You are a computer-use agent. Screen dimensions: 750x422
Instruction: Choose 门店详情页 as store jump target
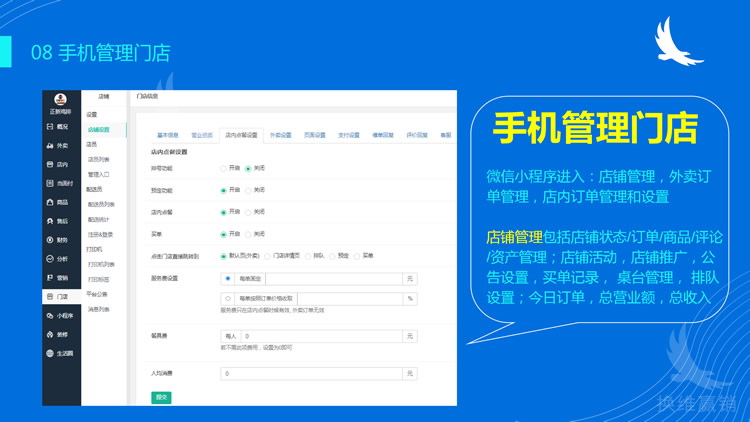coord(267,256)
